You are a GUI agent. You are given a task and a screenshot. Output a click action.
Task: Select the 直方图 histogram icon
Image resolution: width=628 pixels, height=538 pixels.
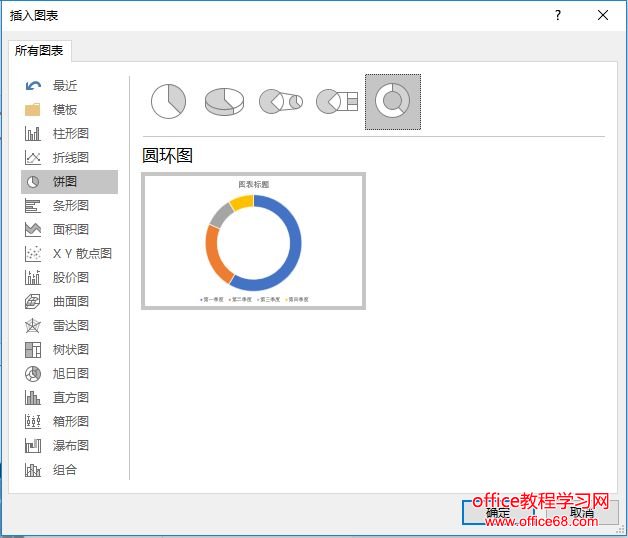coord(32,397)
